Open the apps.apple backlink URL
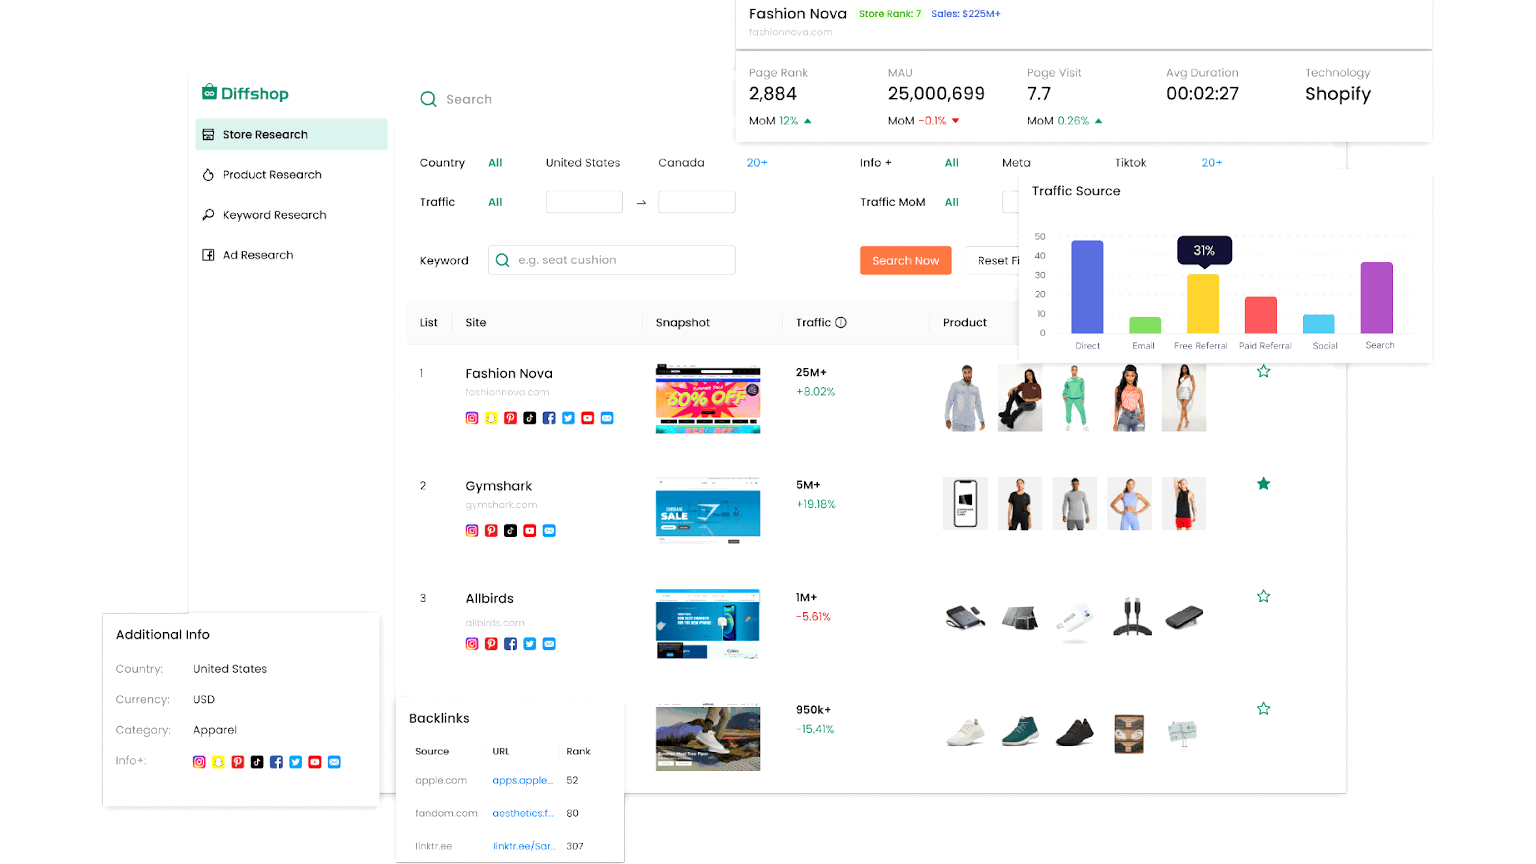This screenshot has width=1536, height=864. click(522, 780)
